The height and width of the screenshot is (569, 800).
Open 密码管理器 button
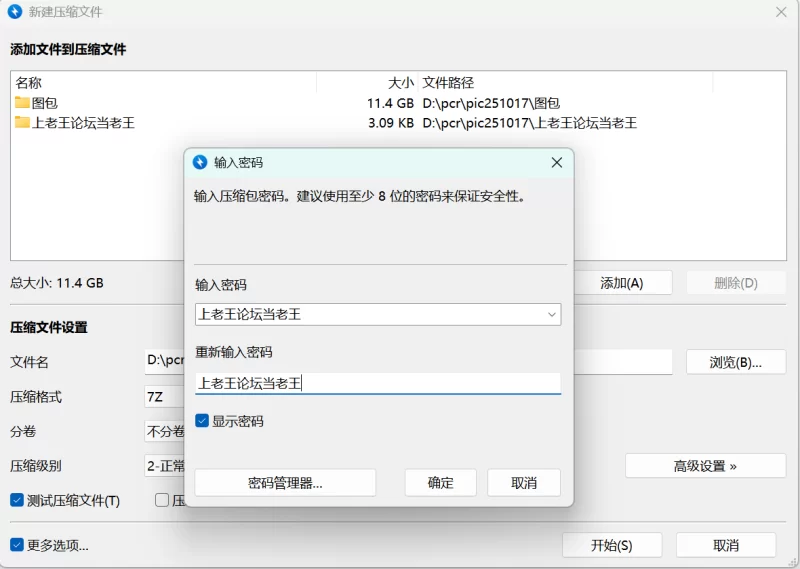[285, 483]
